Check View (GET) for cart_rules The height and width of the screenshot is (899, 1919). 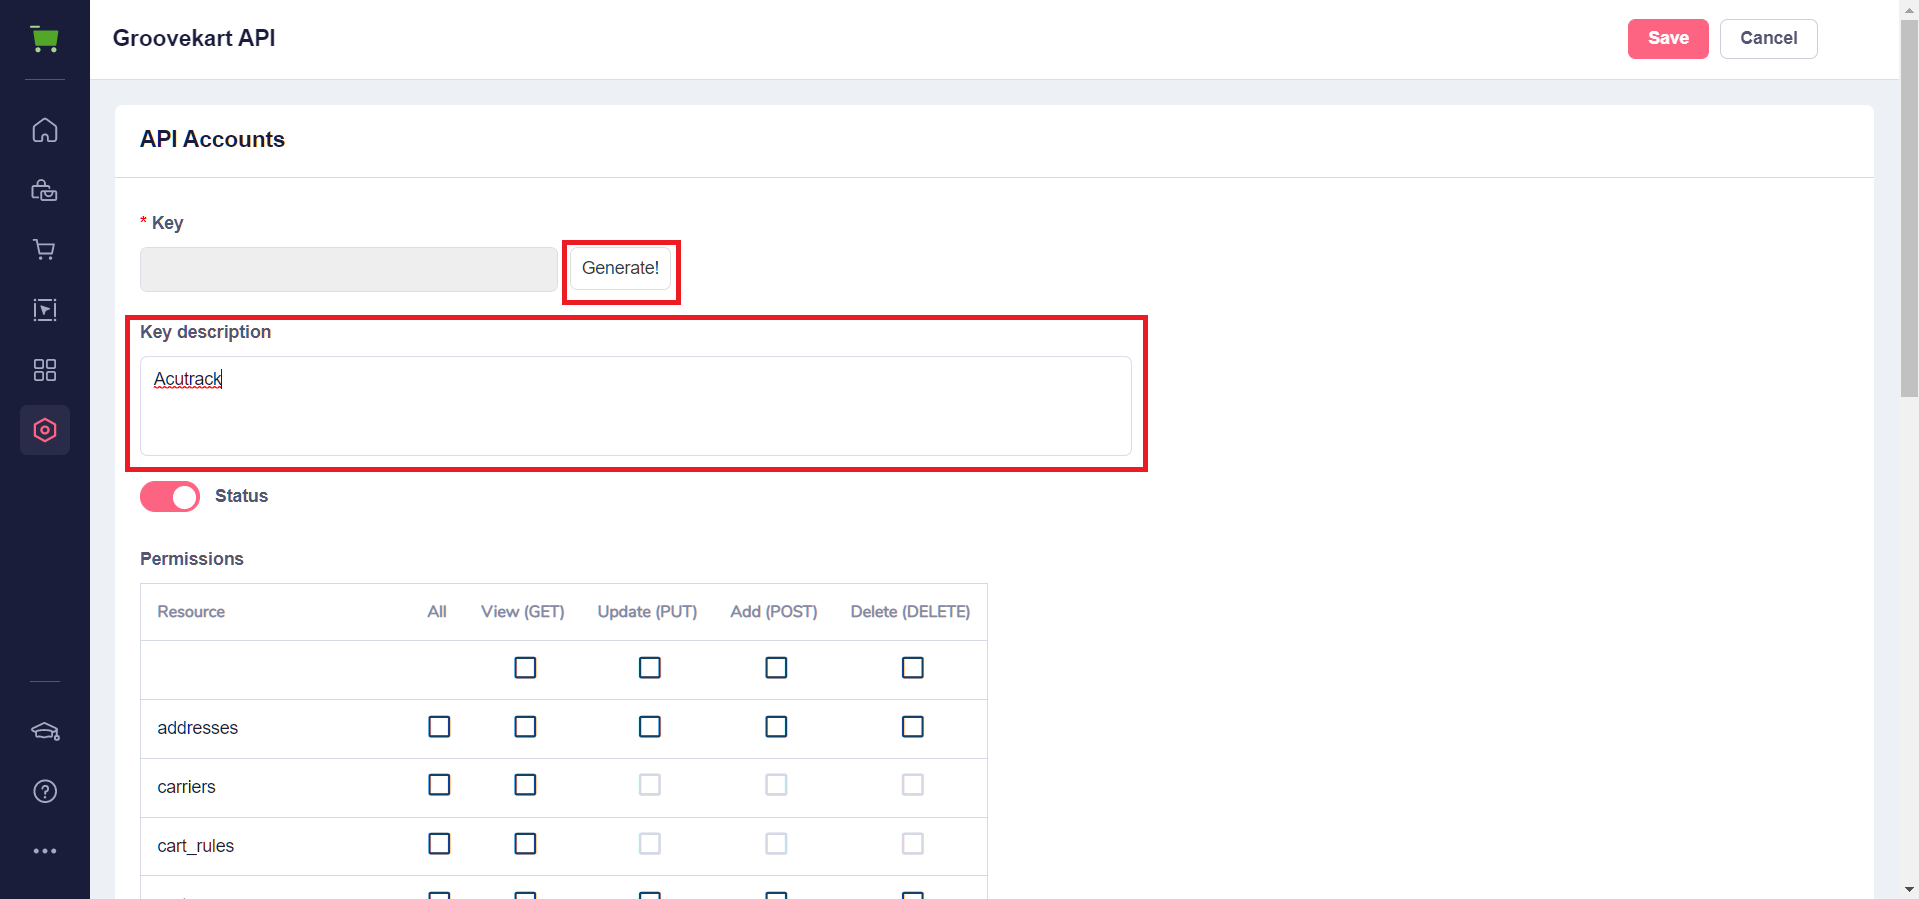[525, 844]
